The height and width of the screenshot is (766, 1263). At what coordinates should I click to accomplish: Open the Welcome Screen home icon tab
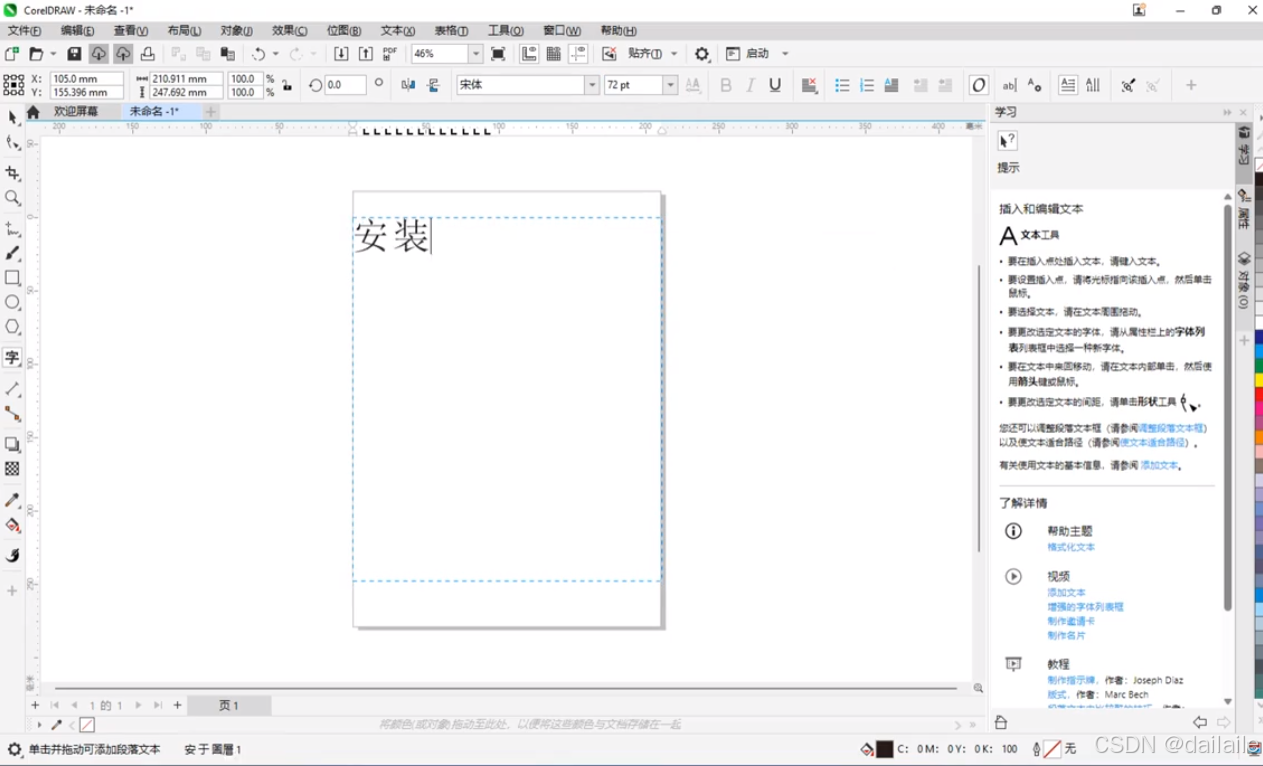tap(33, 112)
